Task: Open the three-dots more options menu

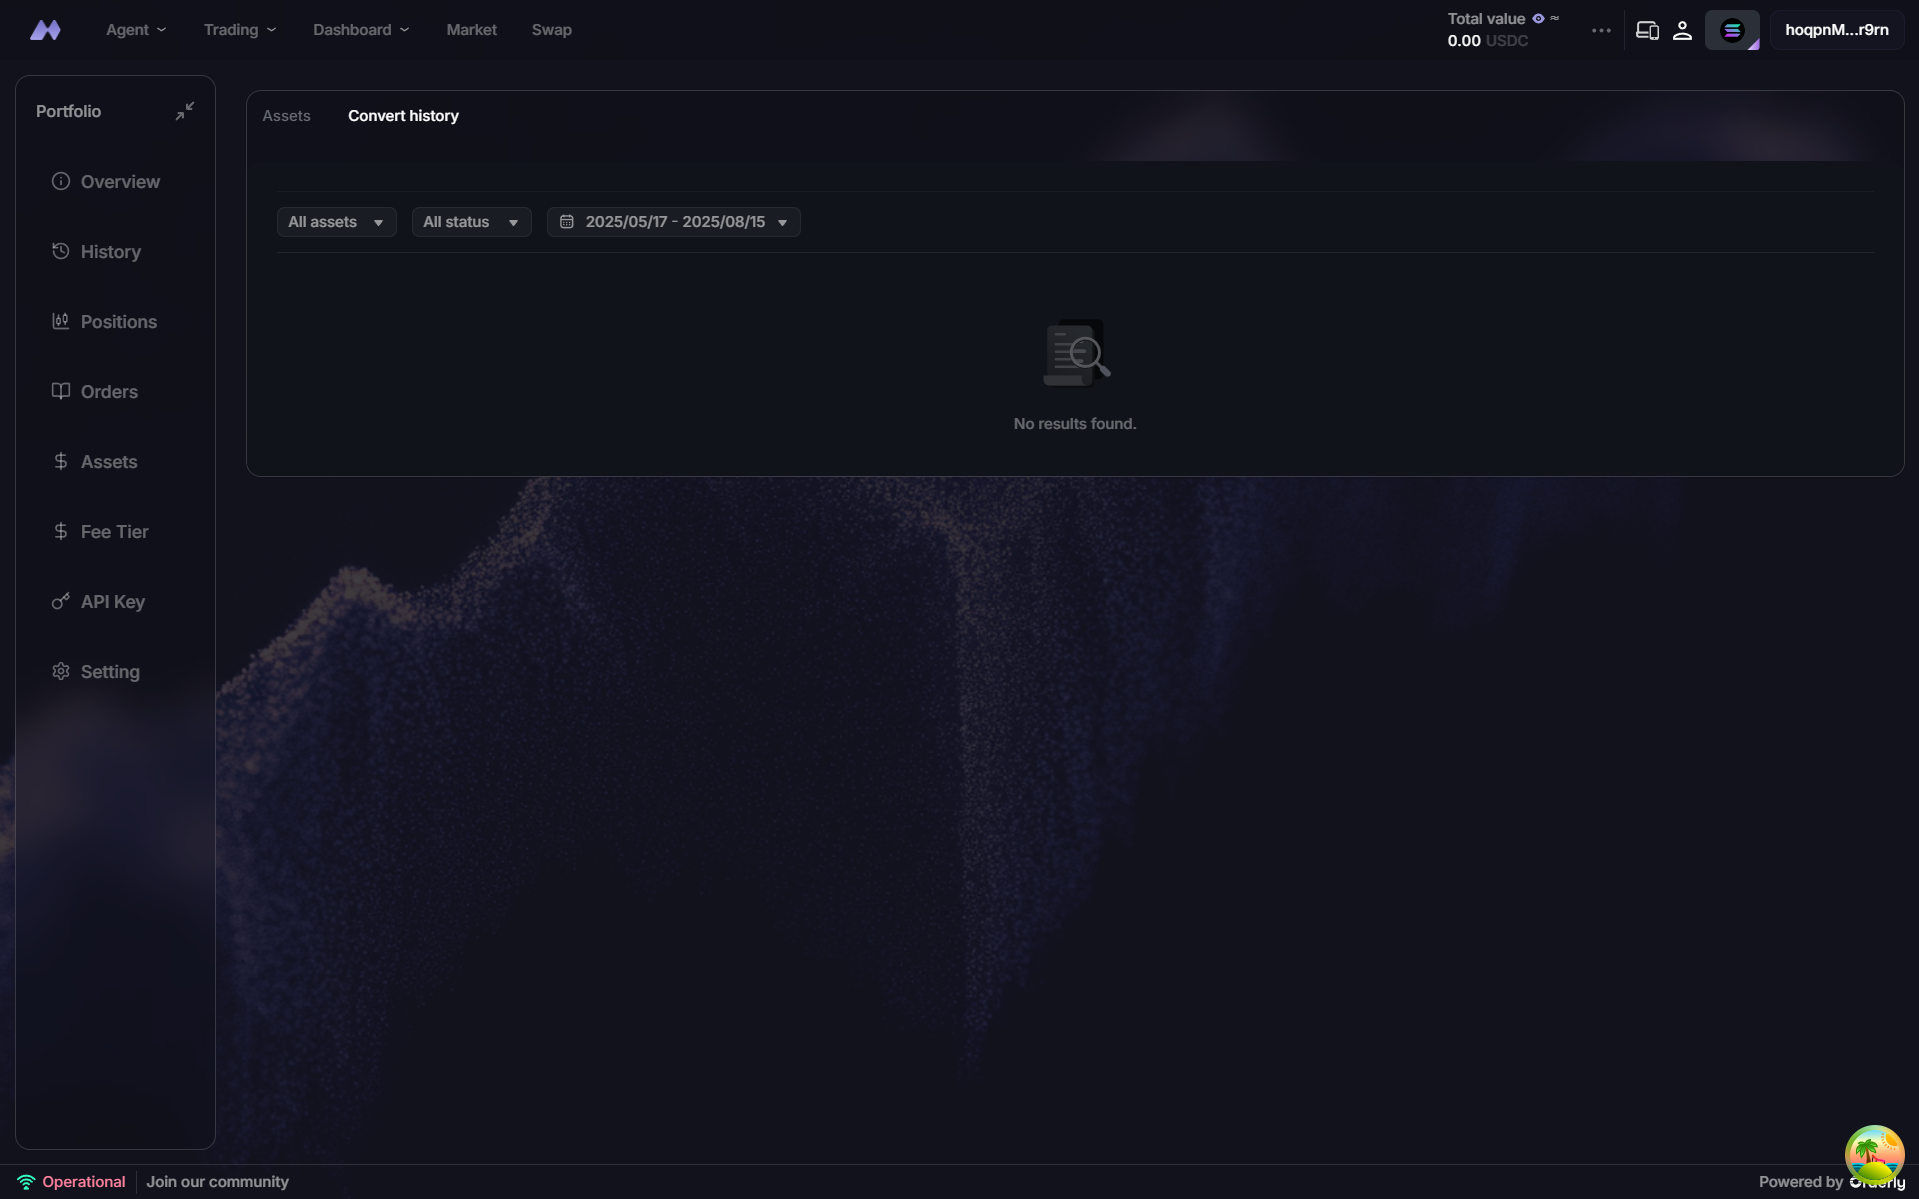Action: click(x=1601, y=30)
